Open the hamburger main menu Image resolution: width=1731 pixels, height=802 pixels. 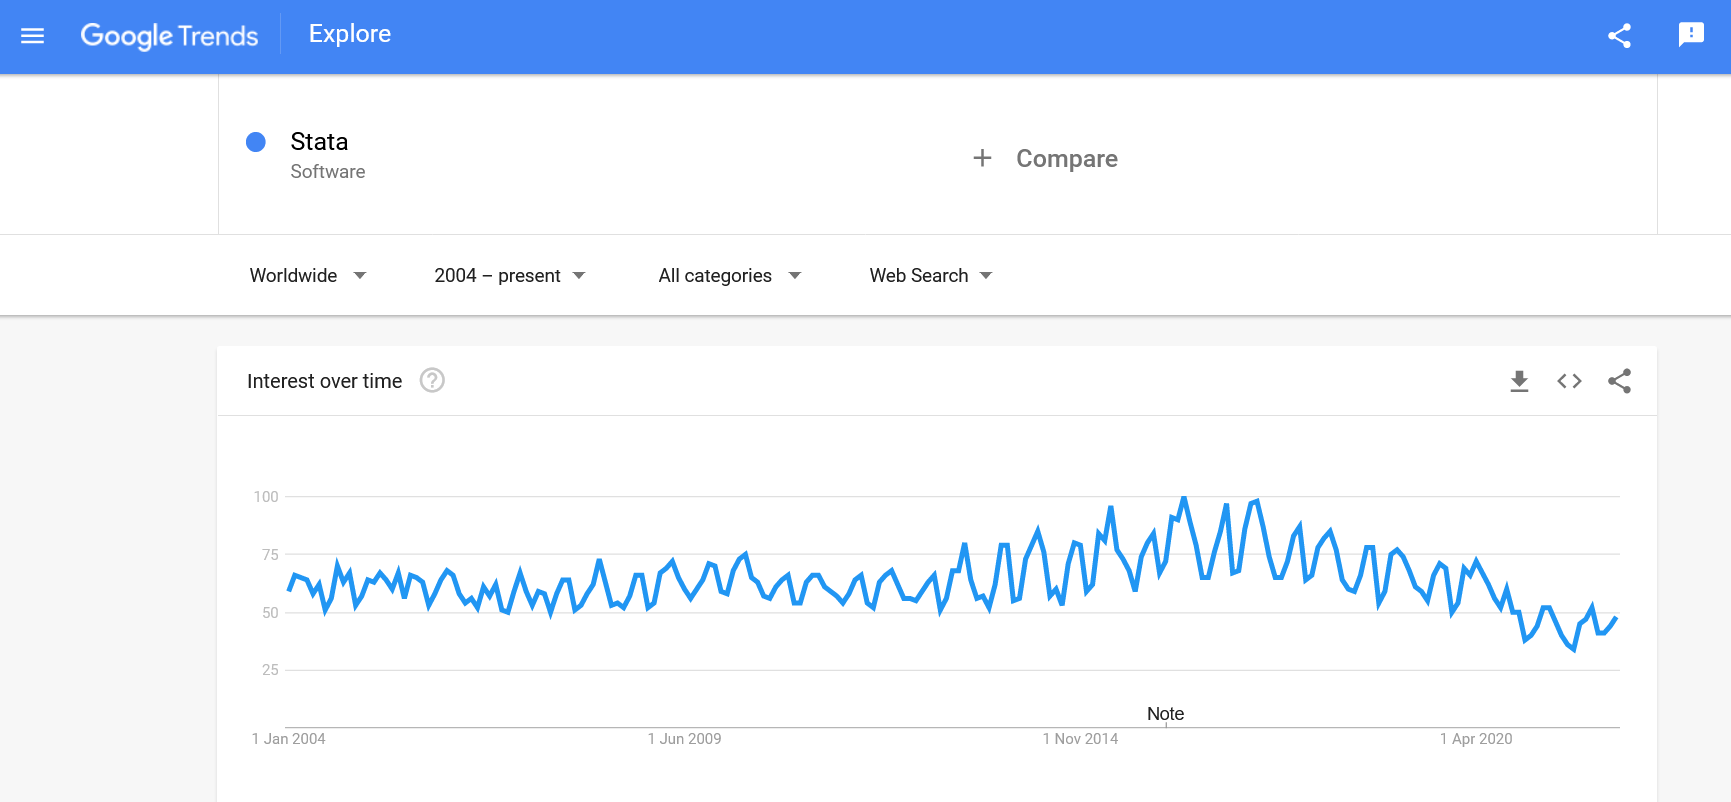click(33, 36)
